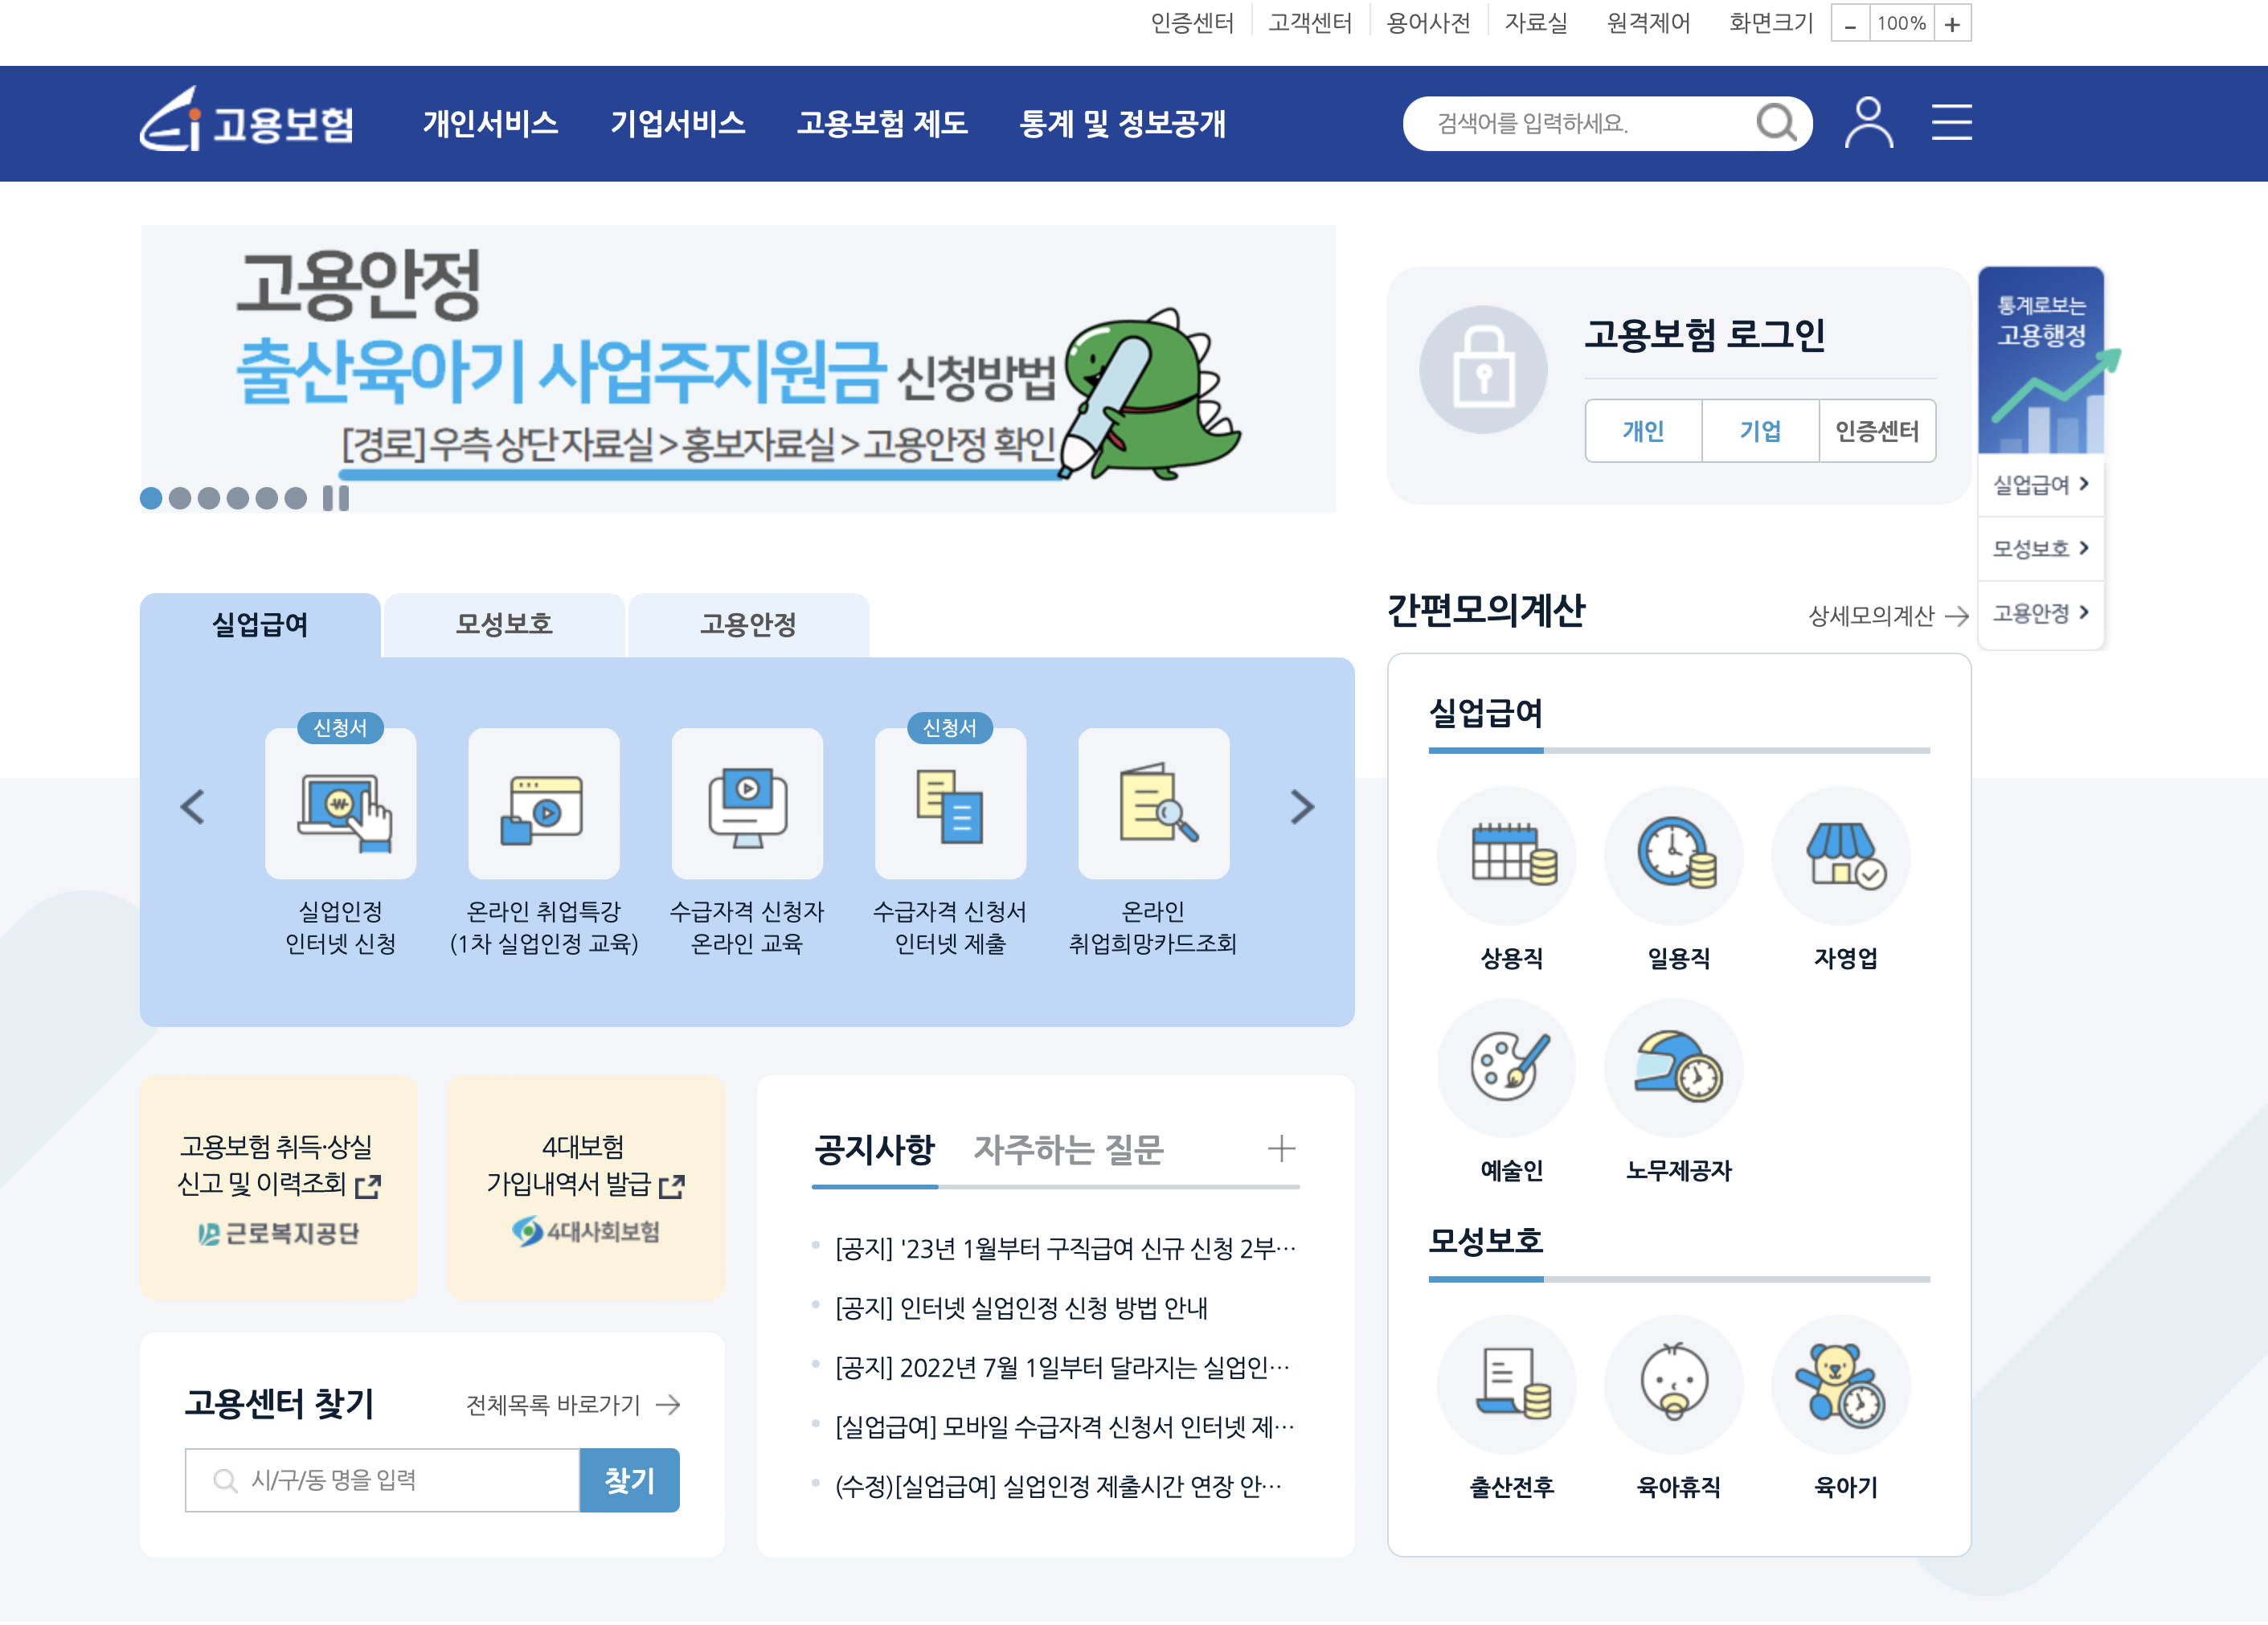Select the 육아휴직 baby icon

[1673, 1385]
